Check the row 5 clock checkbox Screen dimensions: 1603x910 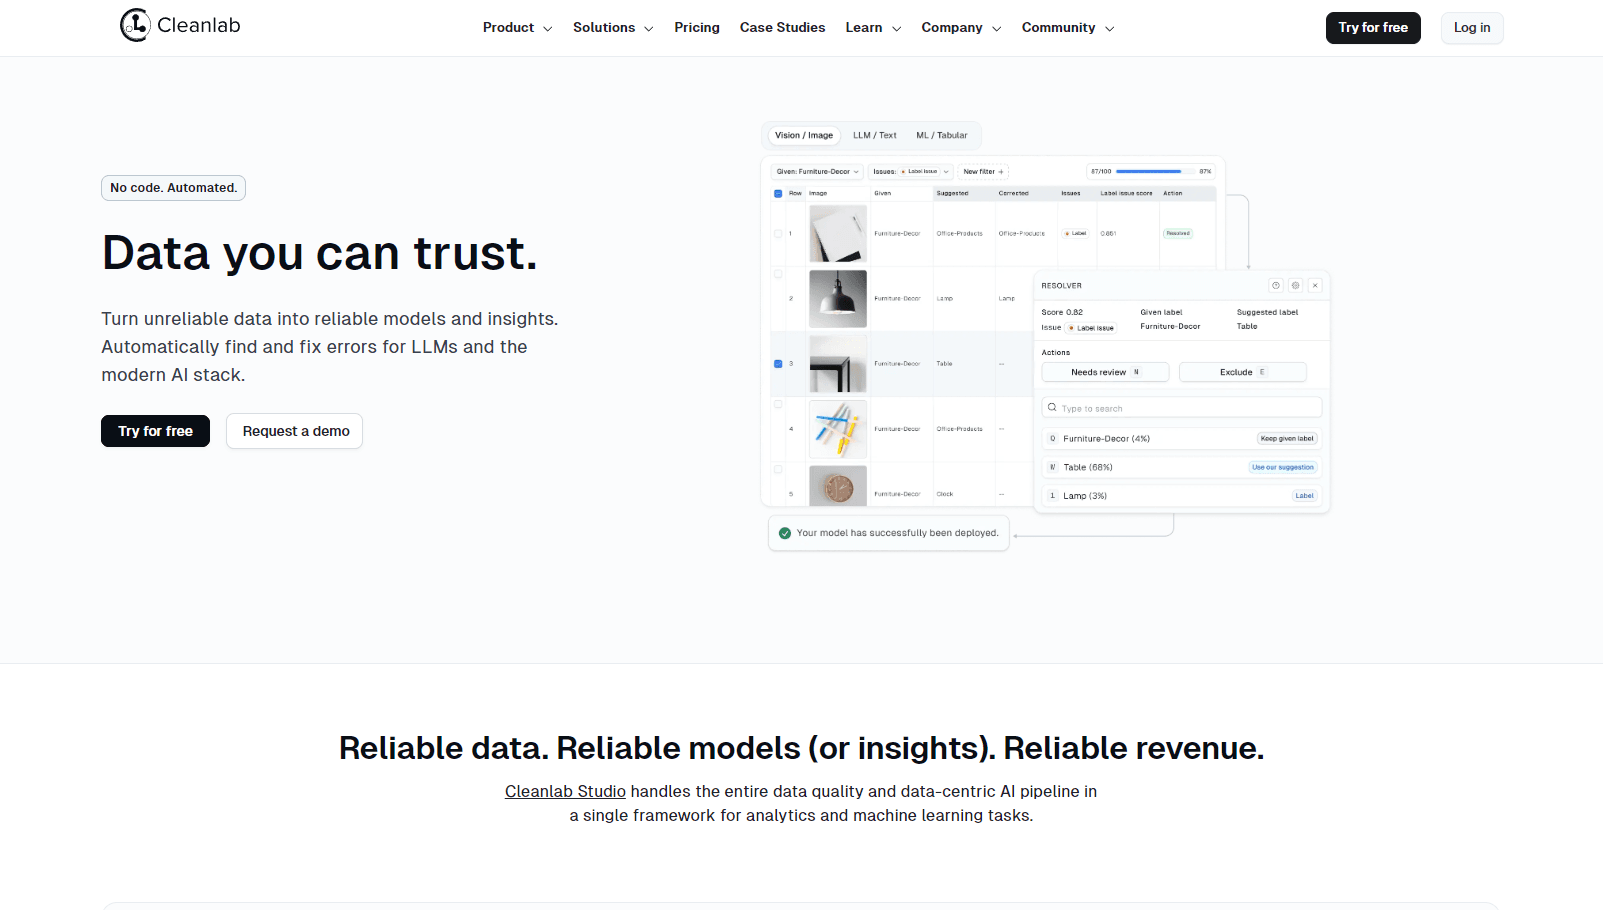coord(778,469)
